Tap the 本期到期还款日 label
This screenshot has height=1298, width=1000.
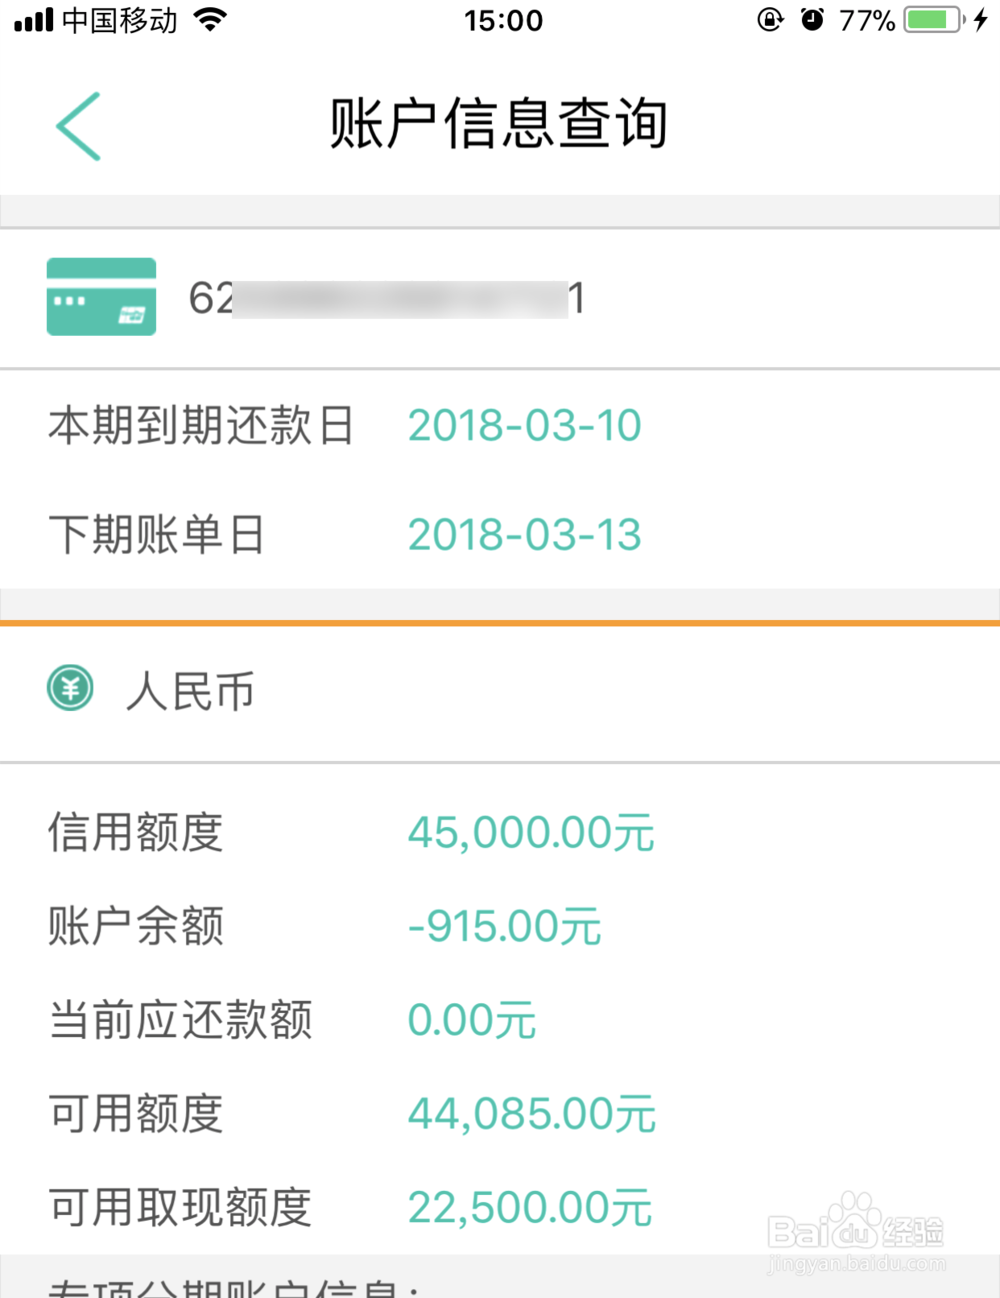pos(201,425)
